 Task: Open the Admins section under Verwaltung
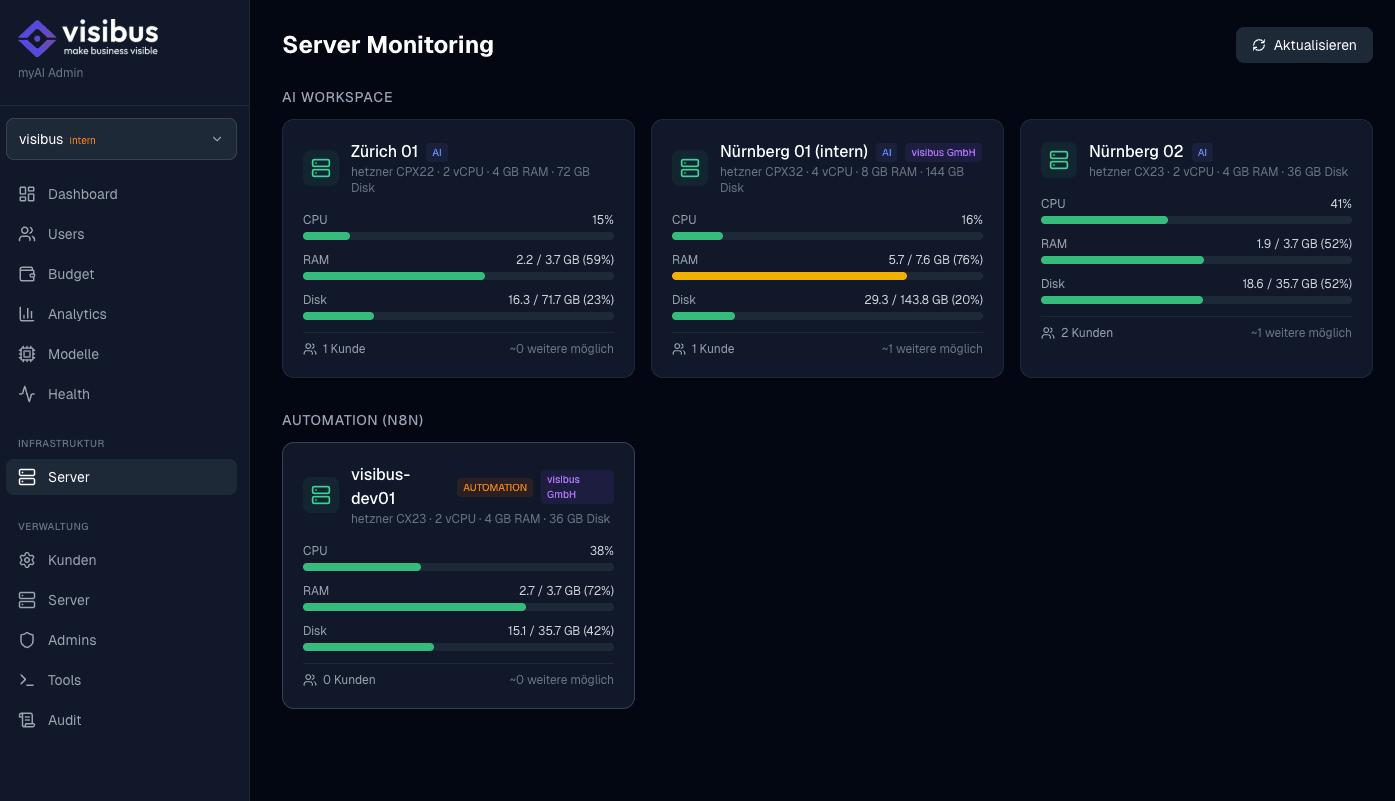(27, 640)
